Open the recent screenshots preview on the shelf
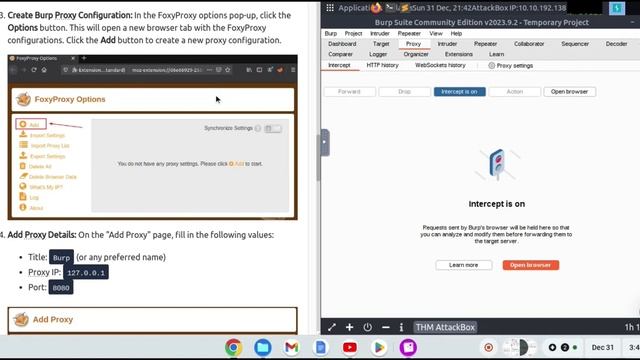Image resolution: width=640 pixels, height=360 pixels. point(519,347)
